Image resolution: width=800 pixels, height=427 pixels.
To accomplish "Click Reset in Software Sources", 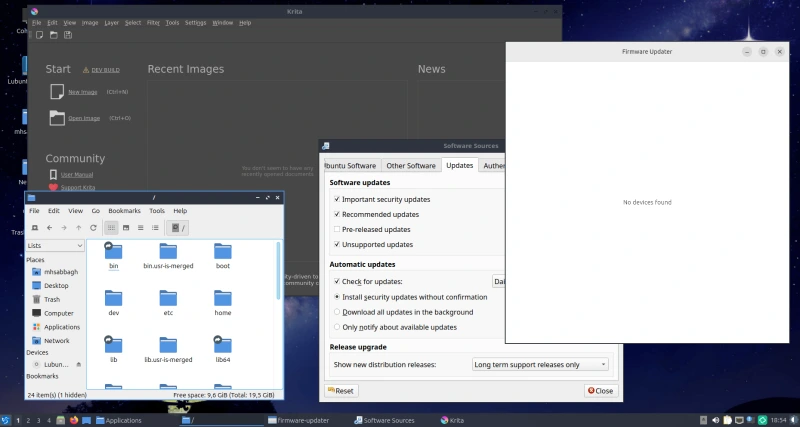I will [x=341, y=391].
